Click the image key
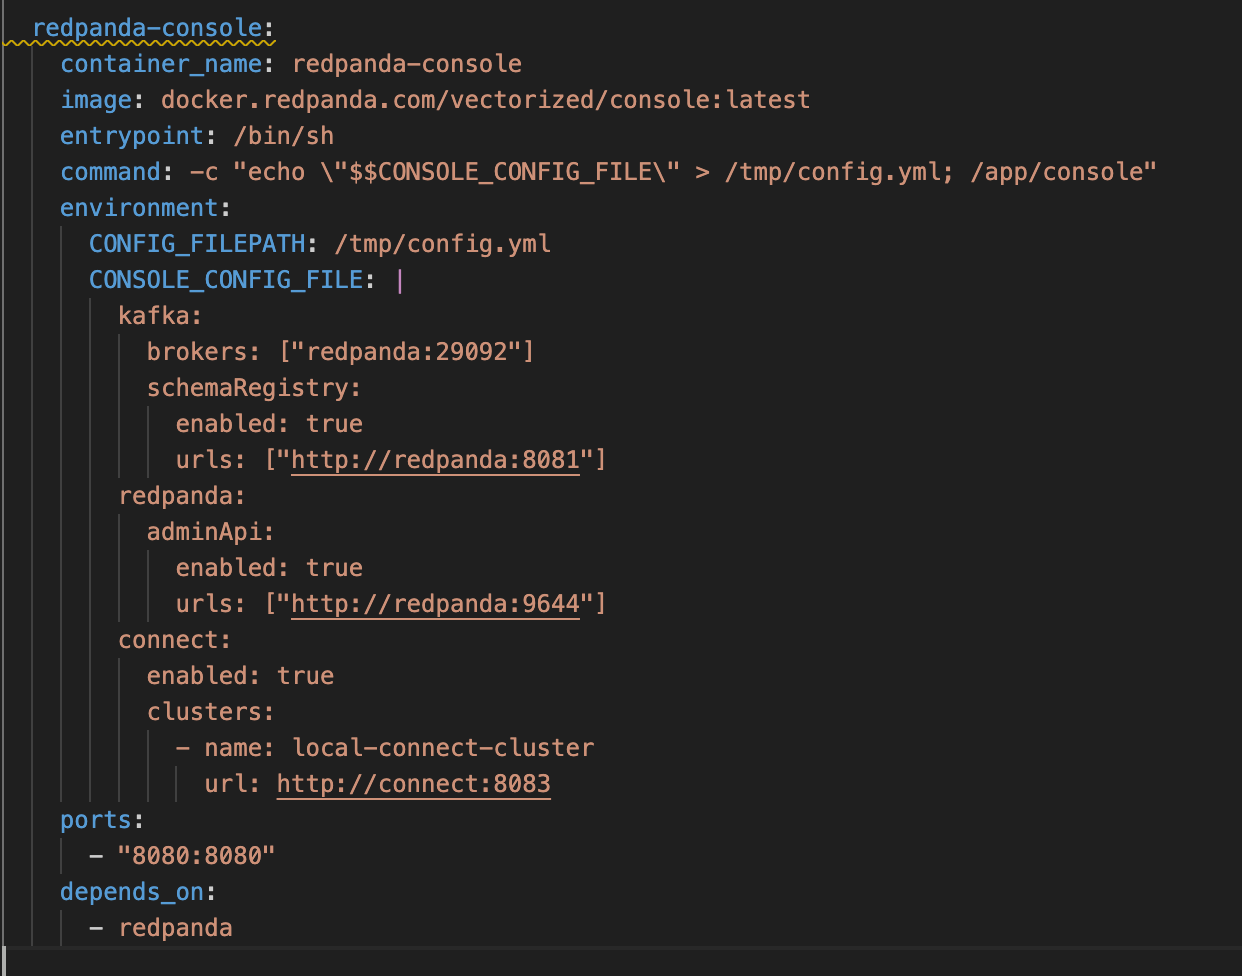The image size is (1242, 976). point(96,100)
